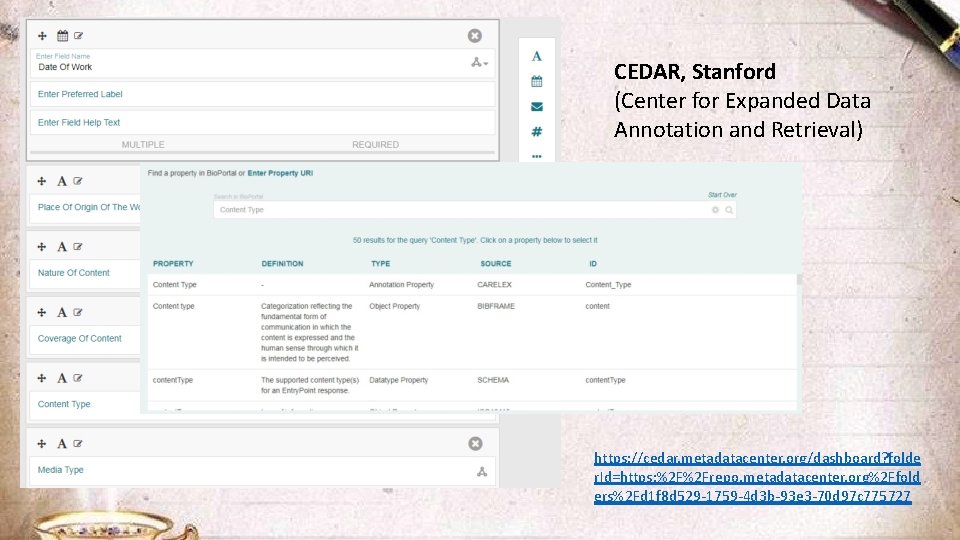Viewport: 960px width, 540px height.
Task: Remove the Media Type field
Action: (475, 443)
